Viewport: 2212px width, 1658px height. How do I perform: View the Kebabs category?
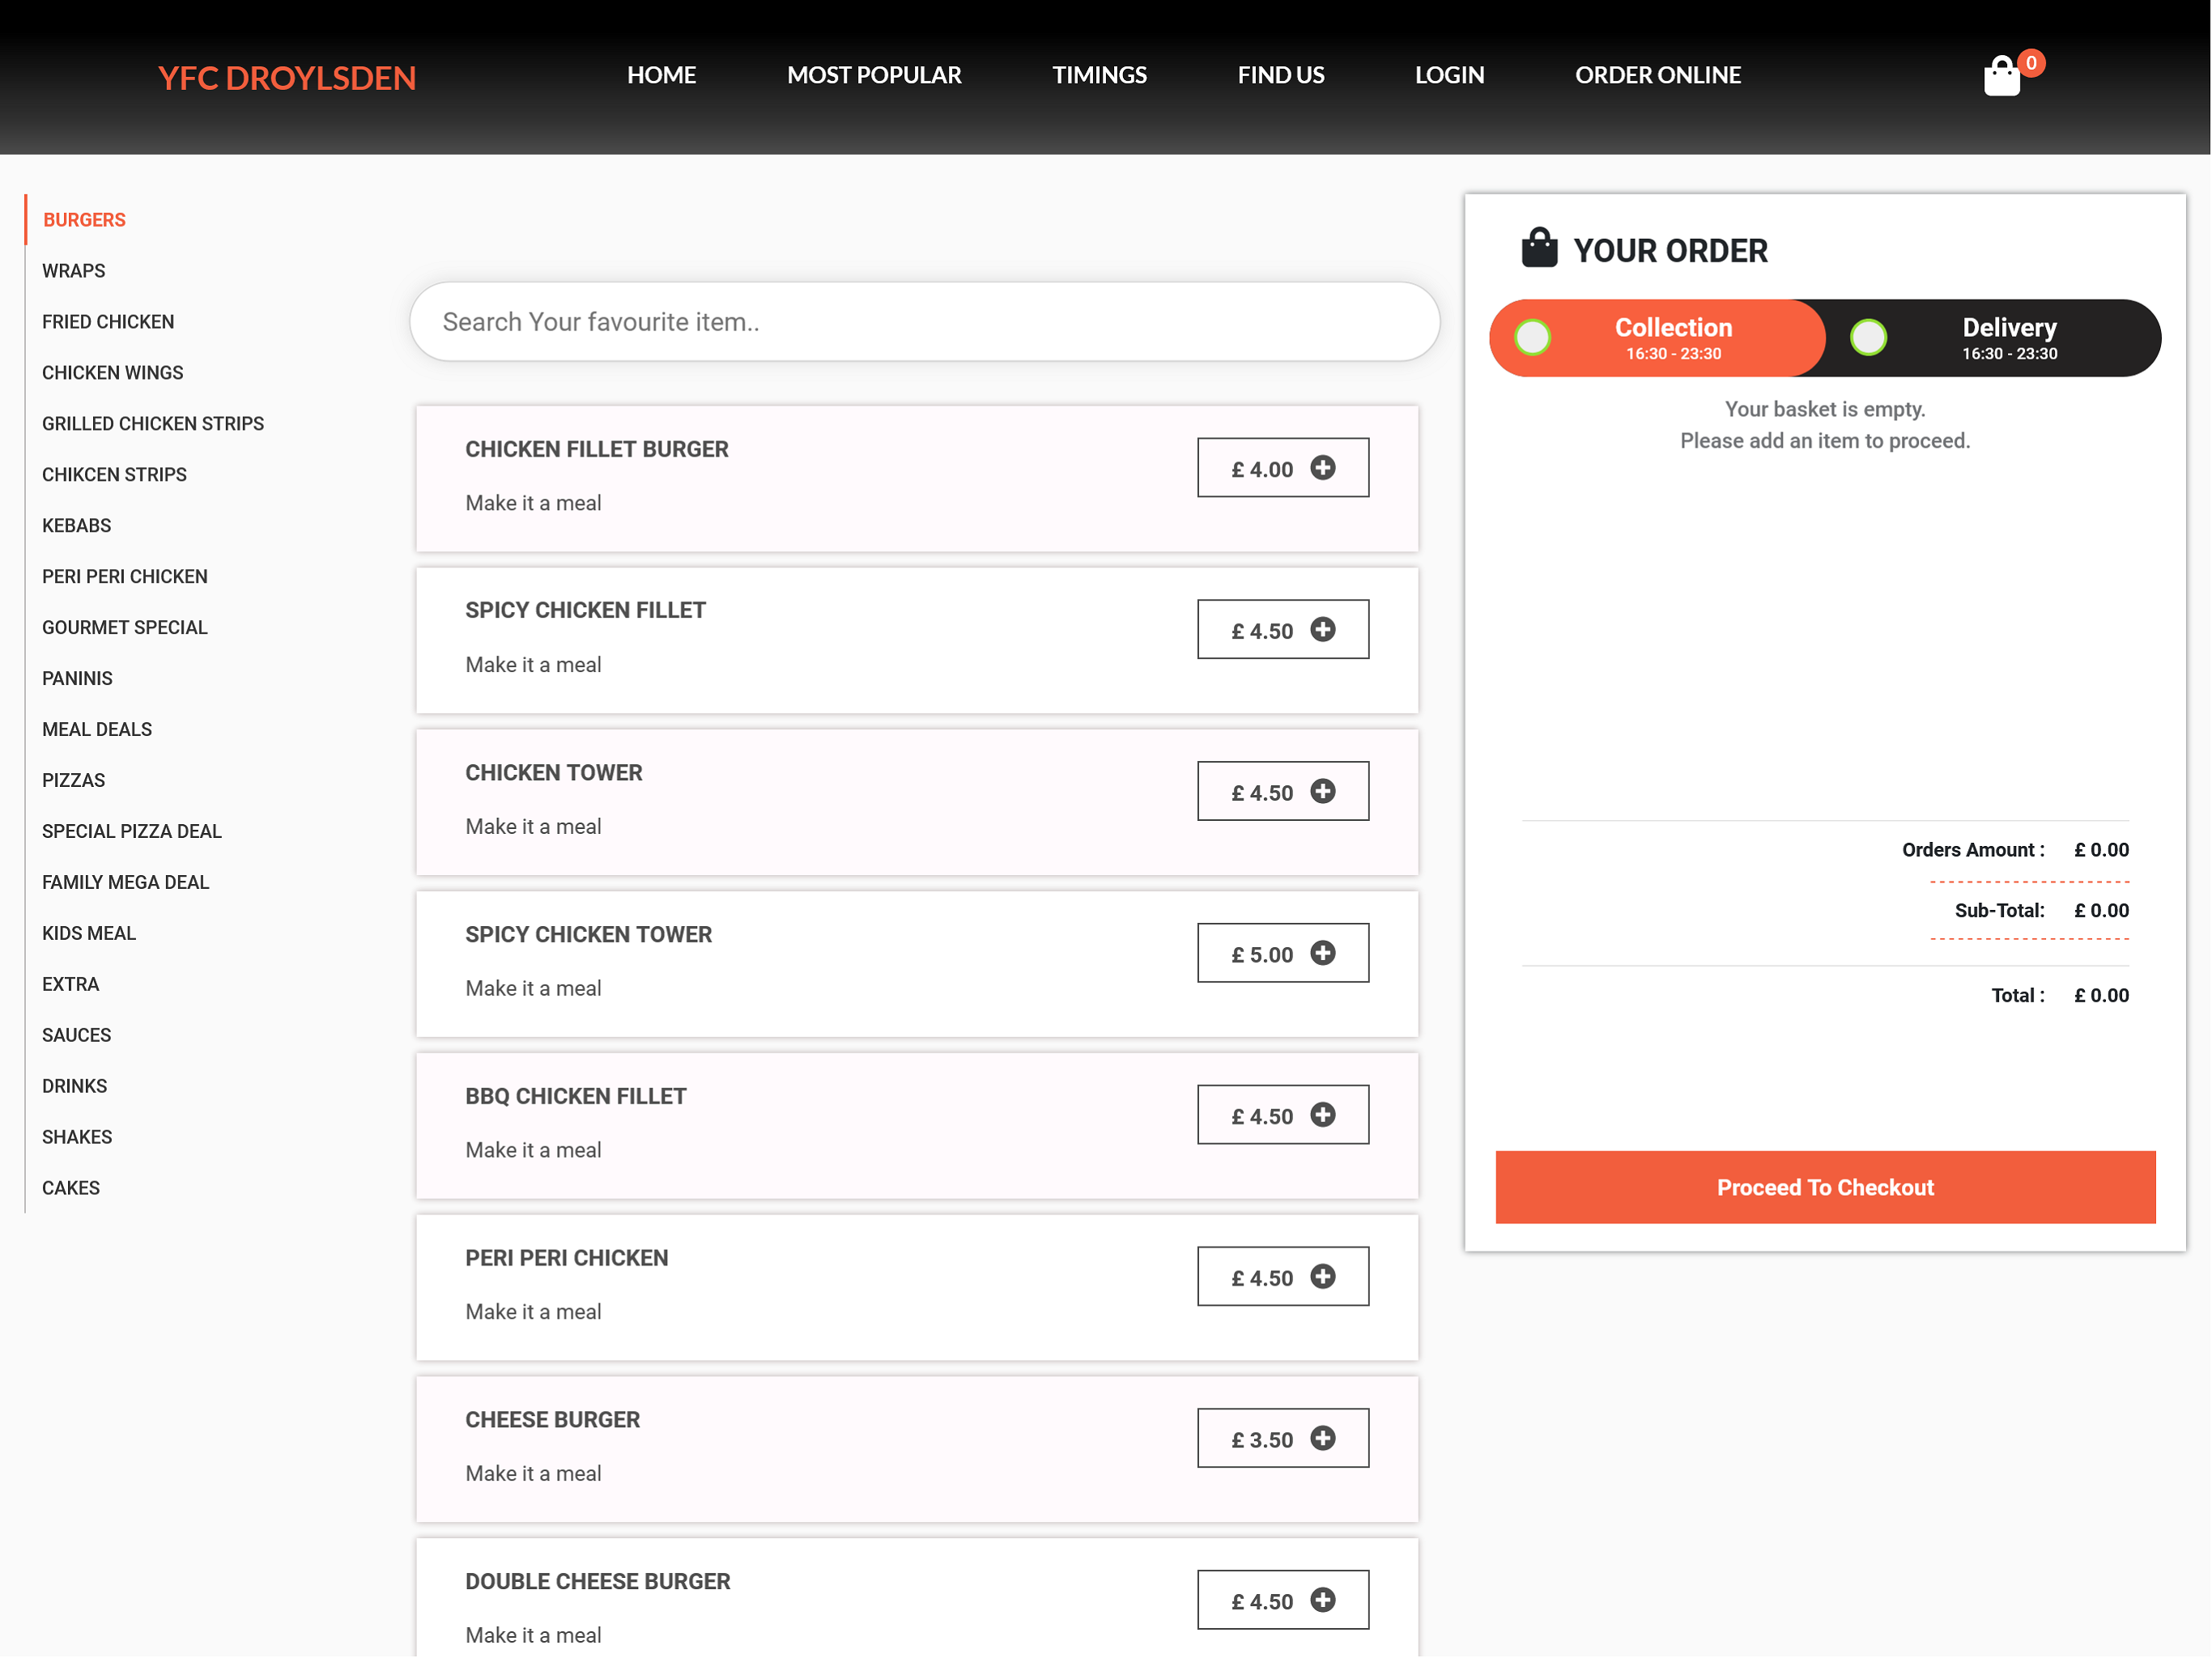(x=77, y=526)
